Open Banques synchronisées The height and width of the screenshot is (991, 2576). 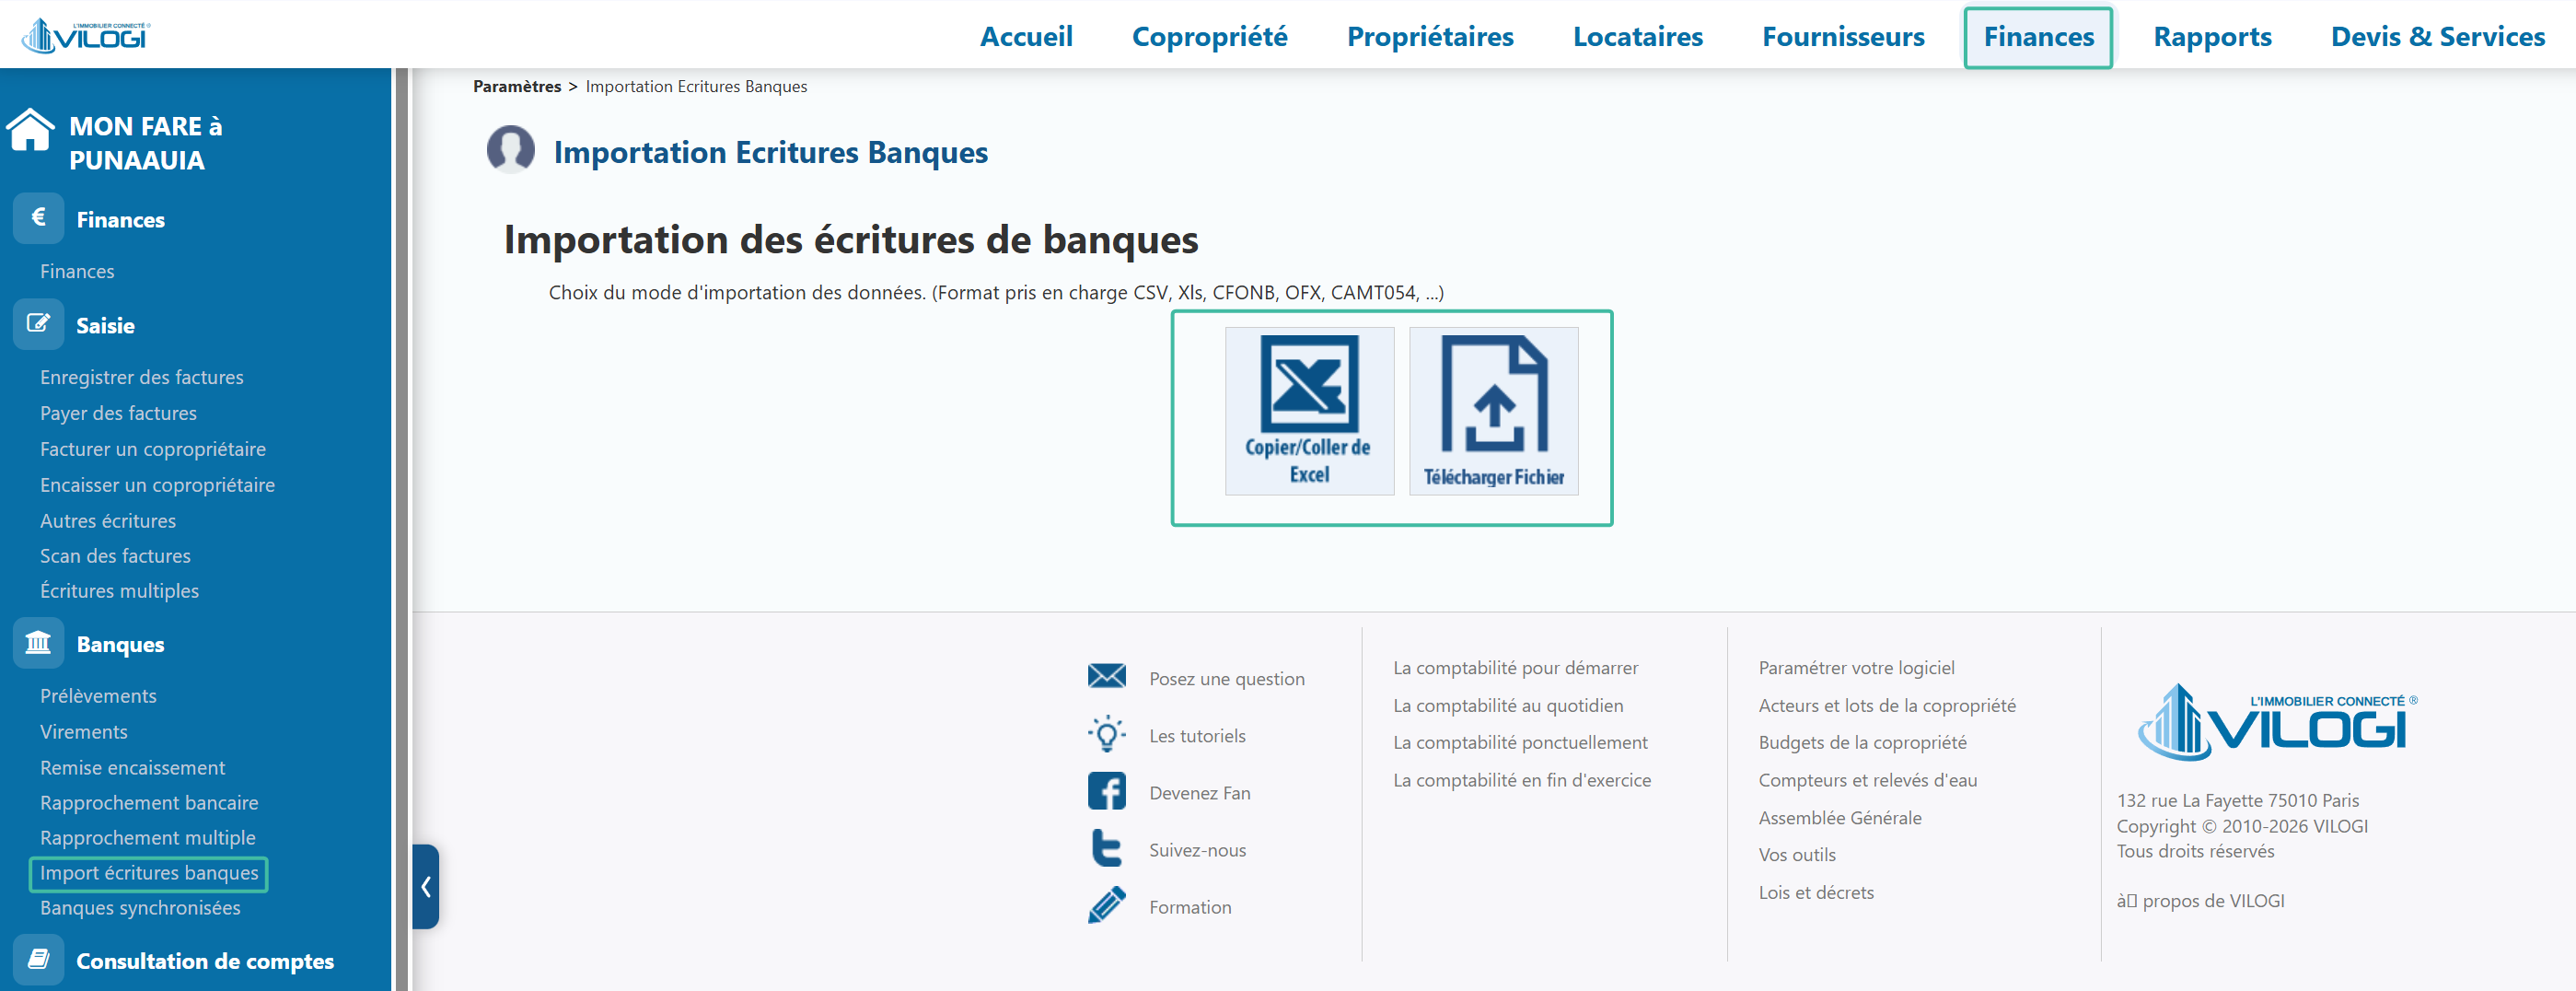pyautogui.click(x=140, y=907)
